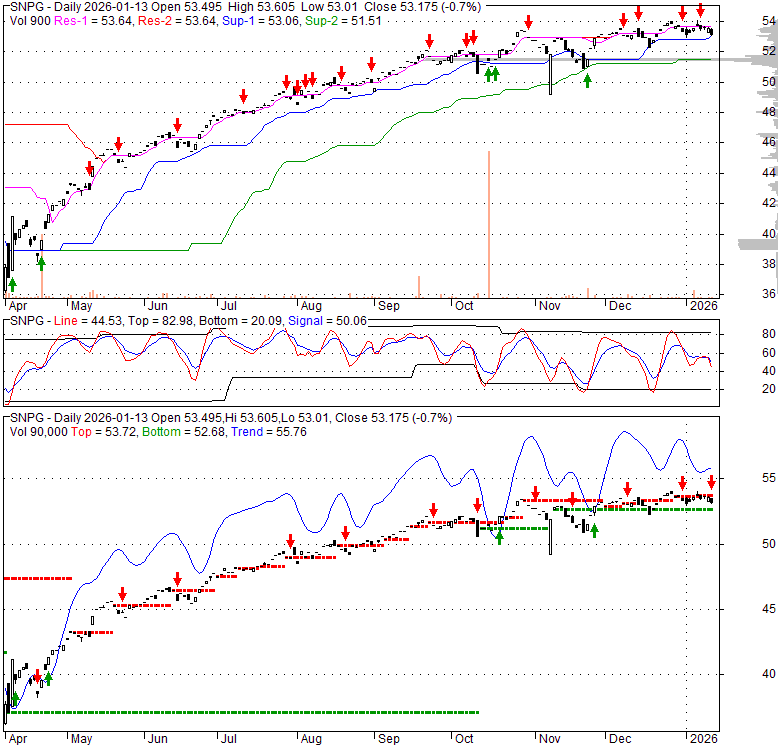Click the red down arrow above July in top chart

tap(243, 96)
